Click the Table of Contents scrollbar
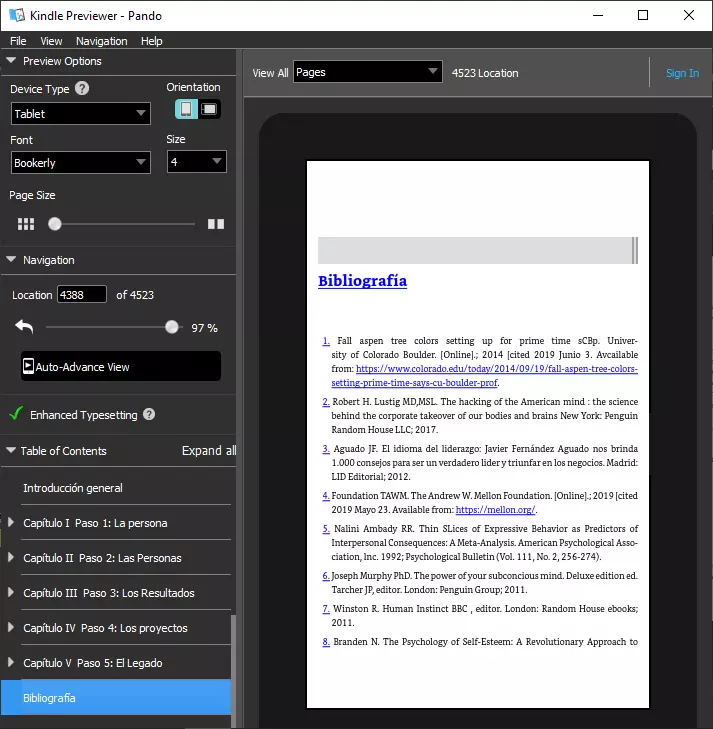713x729 pixels. click(x=233, y=669)
